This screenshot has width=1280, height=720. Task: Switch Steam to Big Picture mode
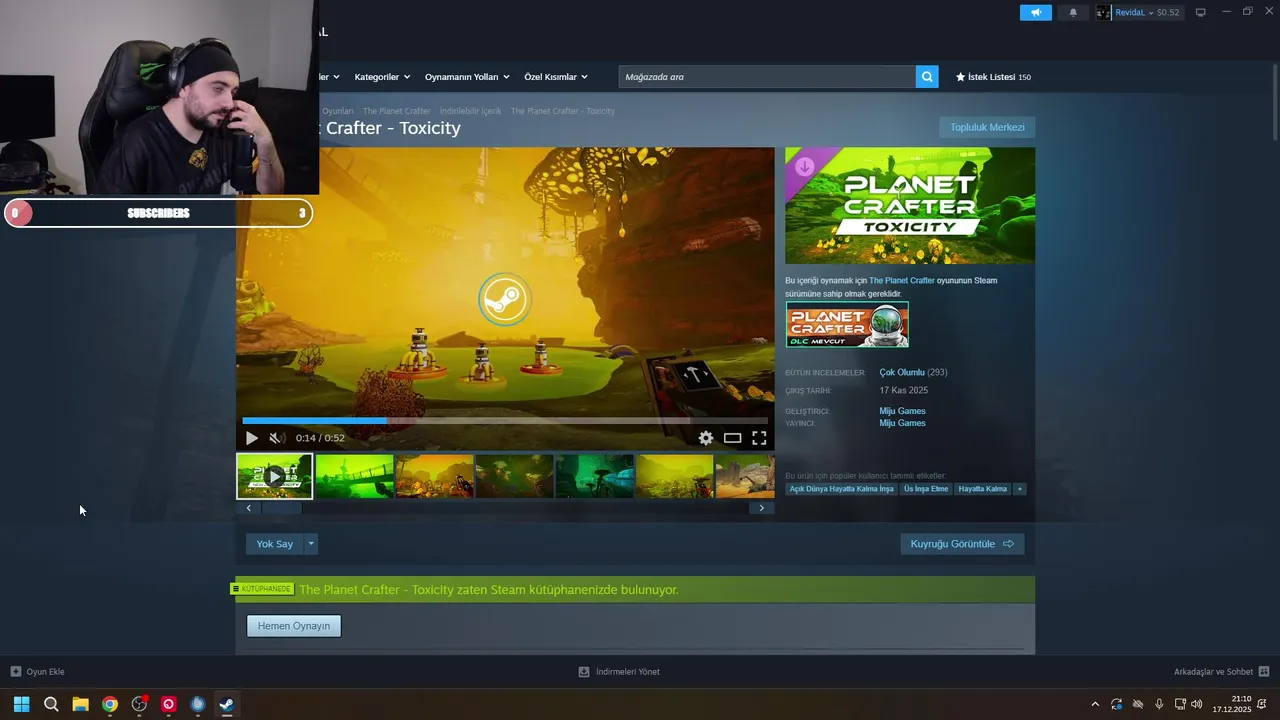click(x=1201, y=12)
